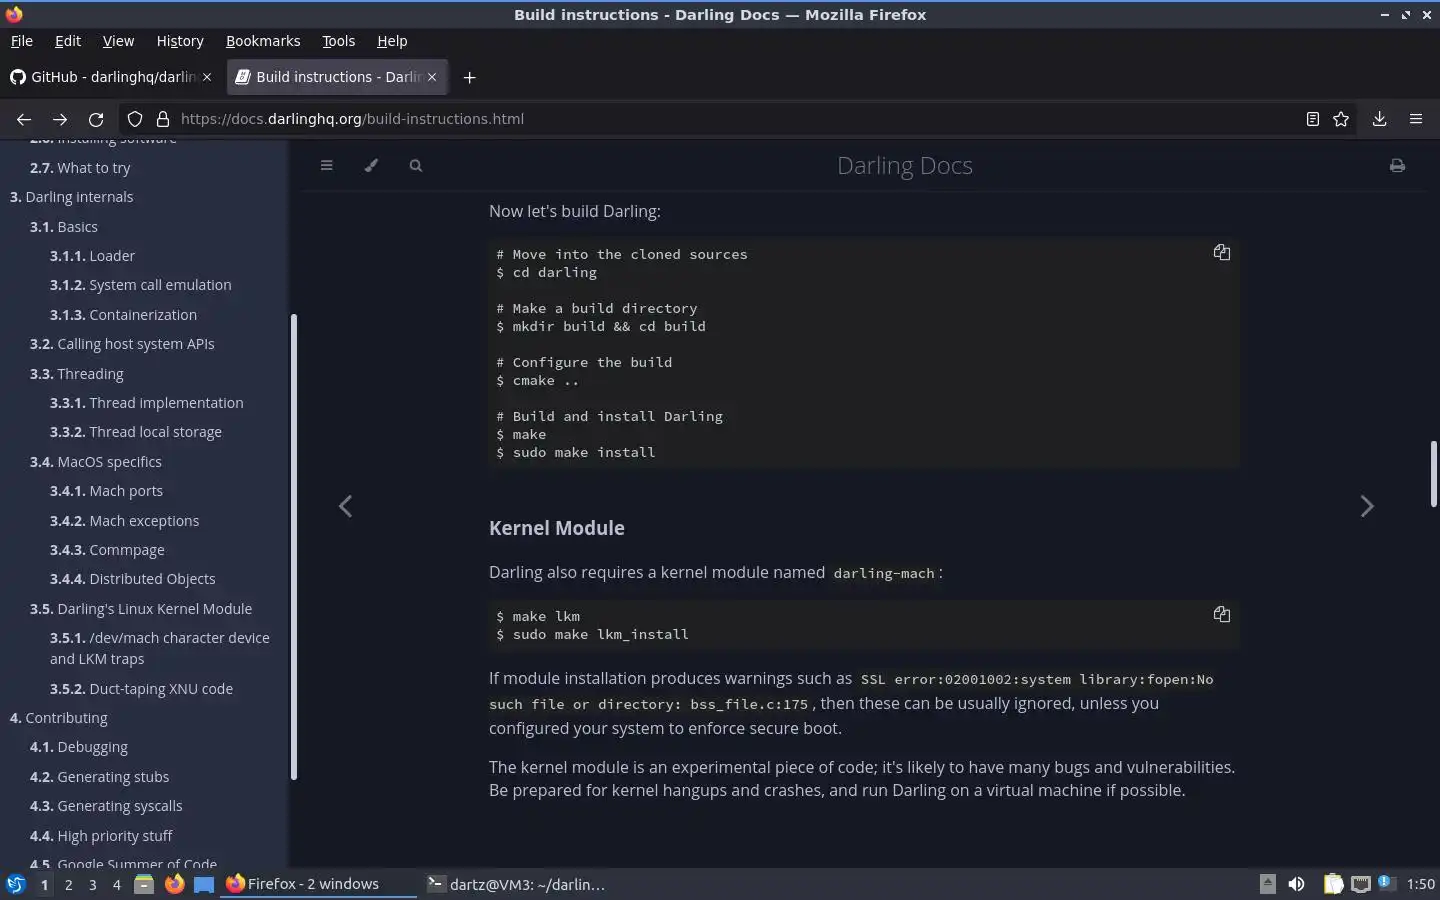
Task: Open the Darling Docs search icon
Action: (x=416, y=166)
